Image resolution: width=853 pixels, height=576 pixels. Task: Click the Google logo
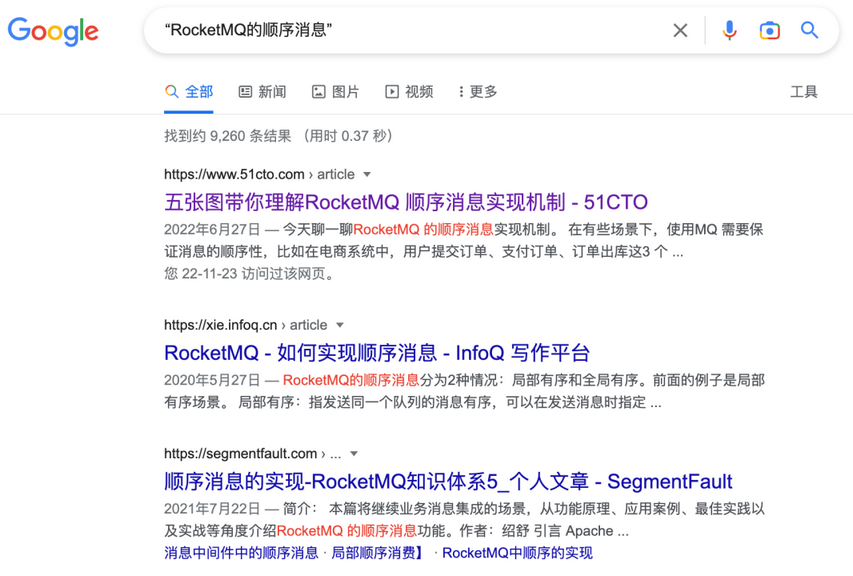[53, 31]
